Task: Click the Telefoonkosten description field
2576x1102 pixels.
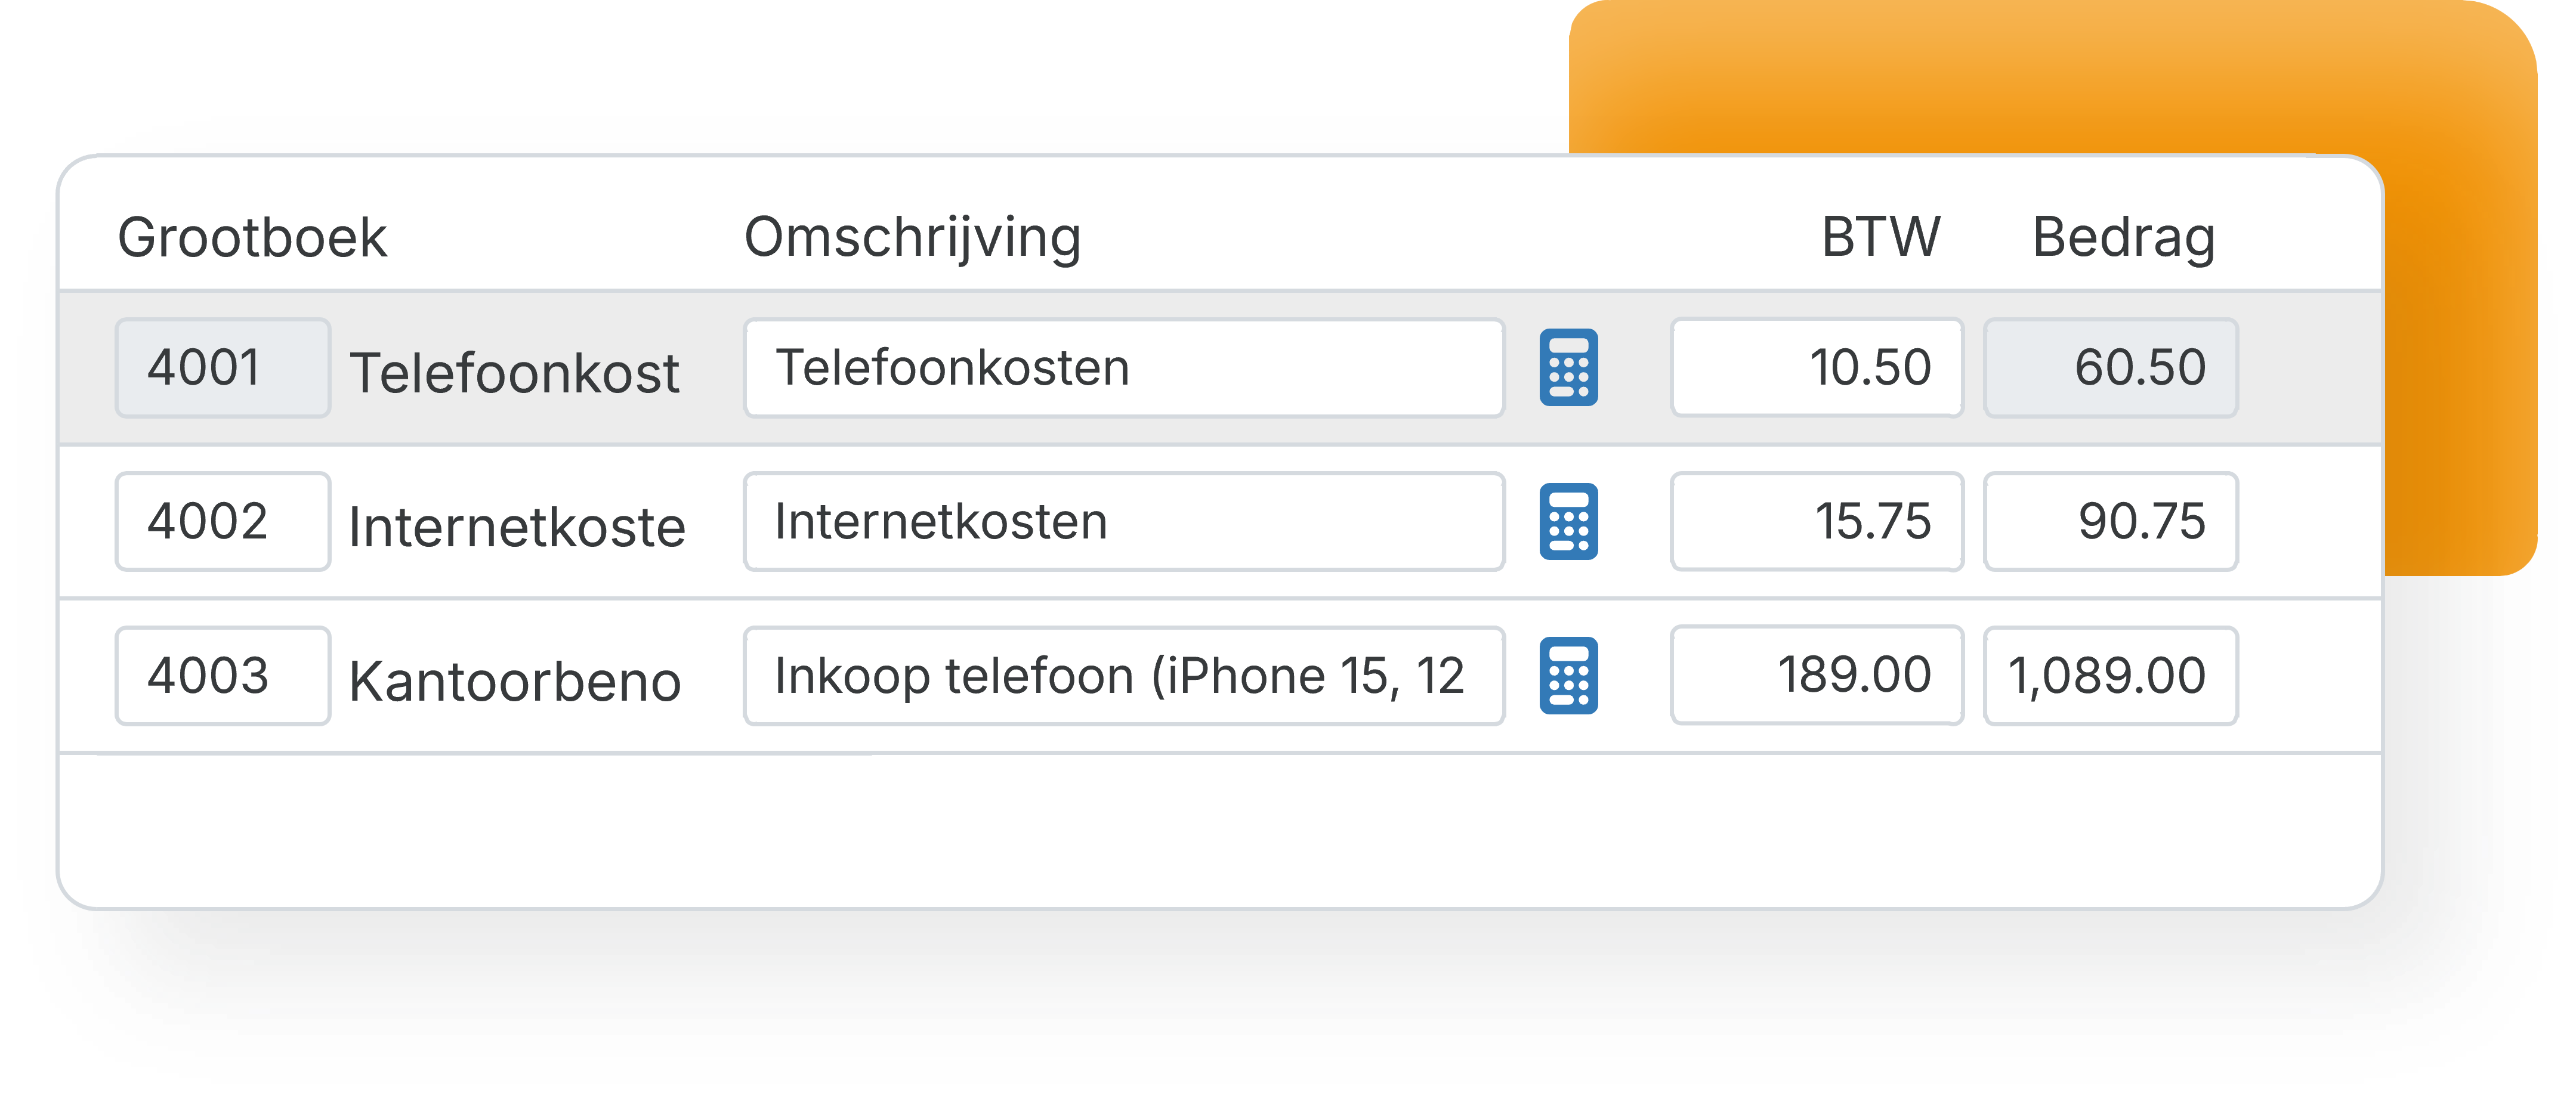Action: pos(1123,367)
